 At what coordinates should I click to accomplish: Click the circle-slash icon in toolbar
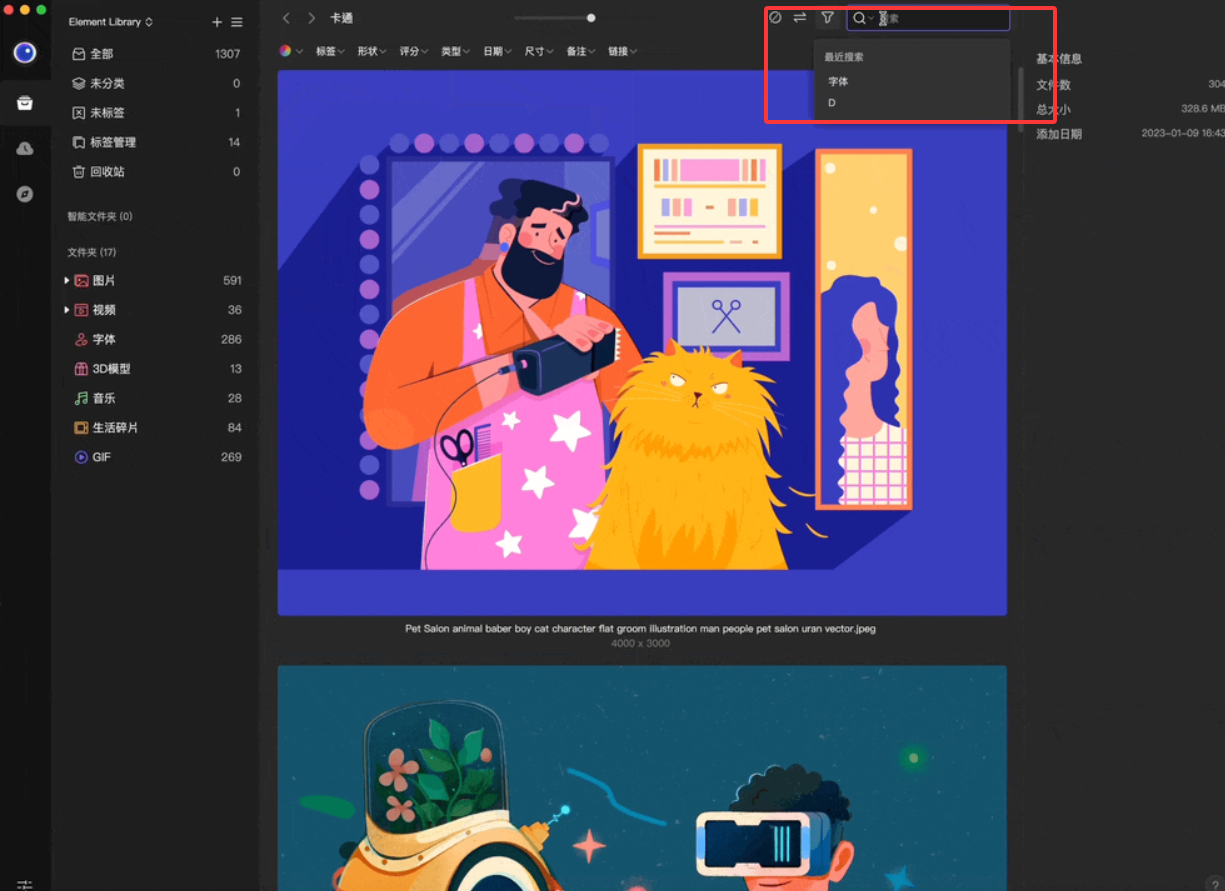(774, 17)
